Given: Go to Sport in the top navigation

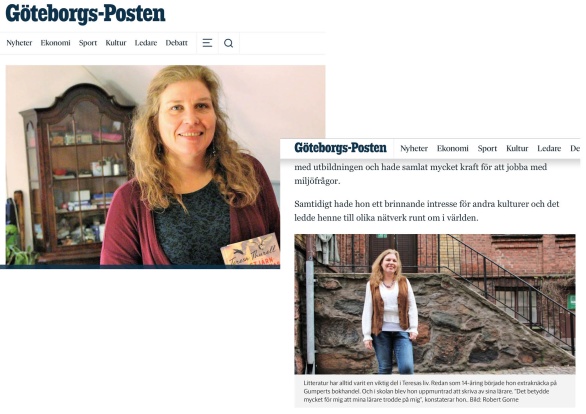Looking at the screenshot, I should [x=88, y=43].
